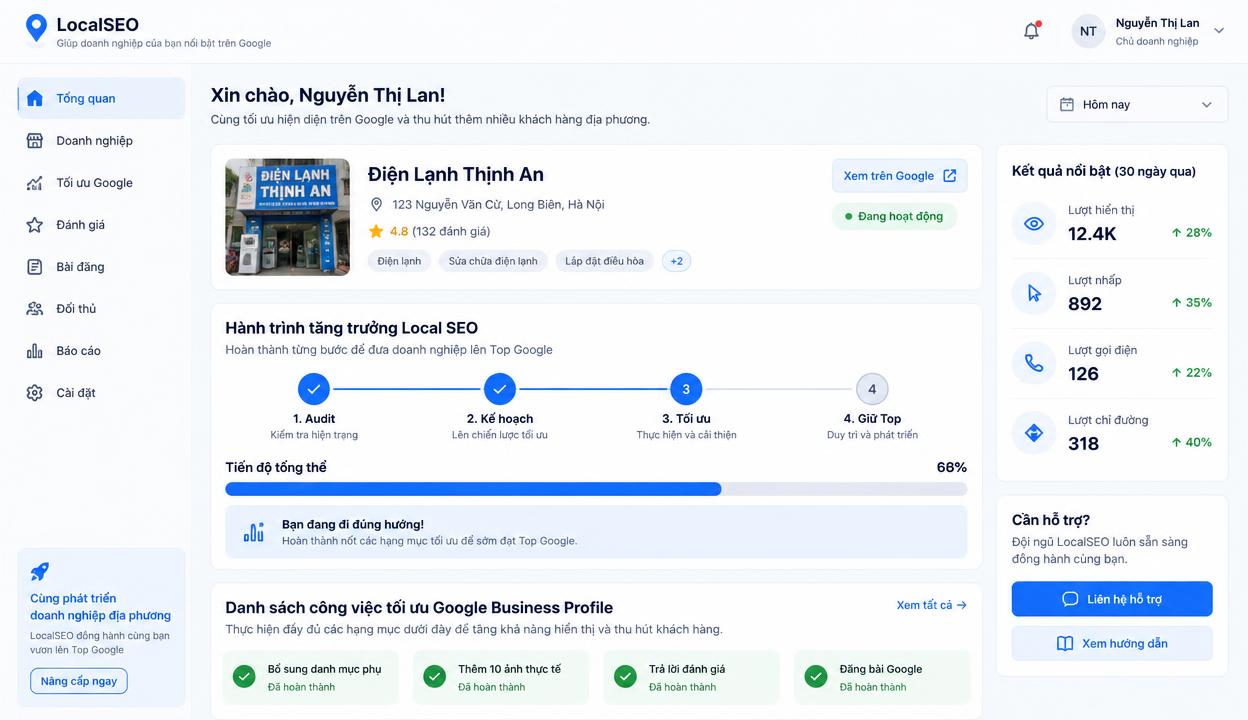Select the Sửa chữa điện lạnh category tag

click(x=493, y=261)
